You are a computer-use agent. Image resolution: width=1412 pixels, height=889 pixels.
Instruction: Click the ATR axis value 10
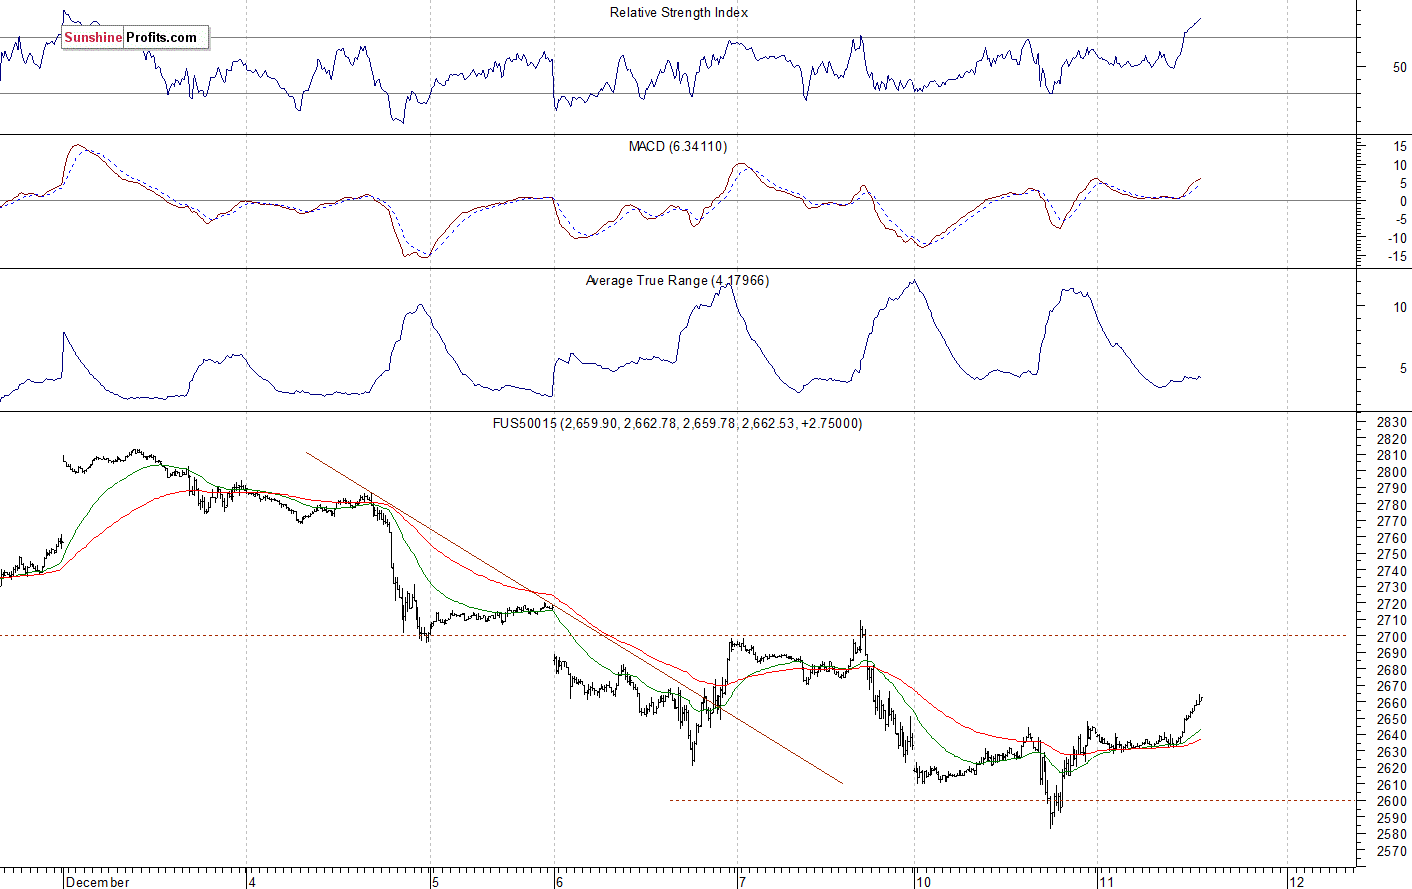(x=1400, y=308)
